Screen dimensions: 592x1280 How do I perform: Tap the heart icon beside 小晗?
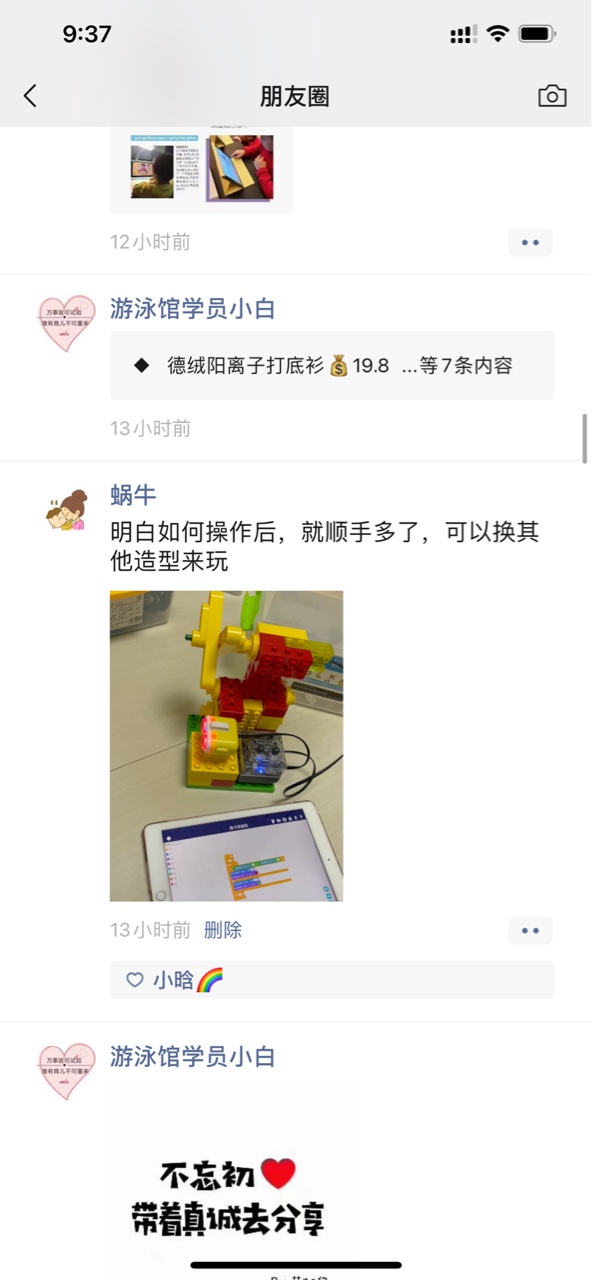point(135,980)
